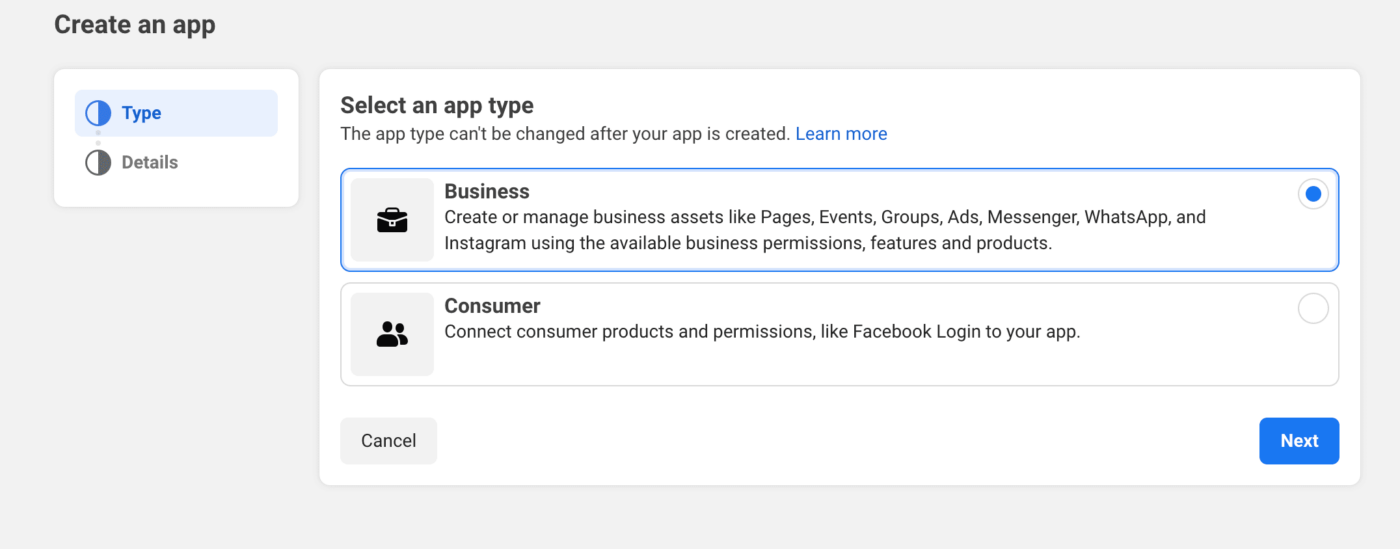
Task: Click the Business option title
Action: [487, 191]
